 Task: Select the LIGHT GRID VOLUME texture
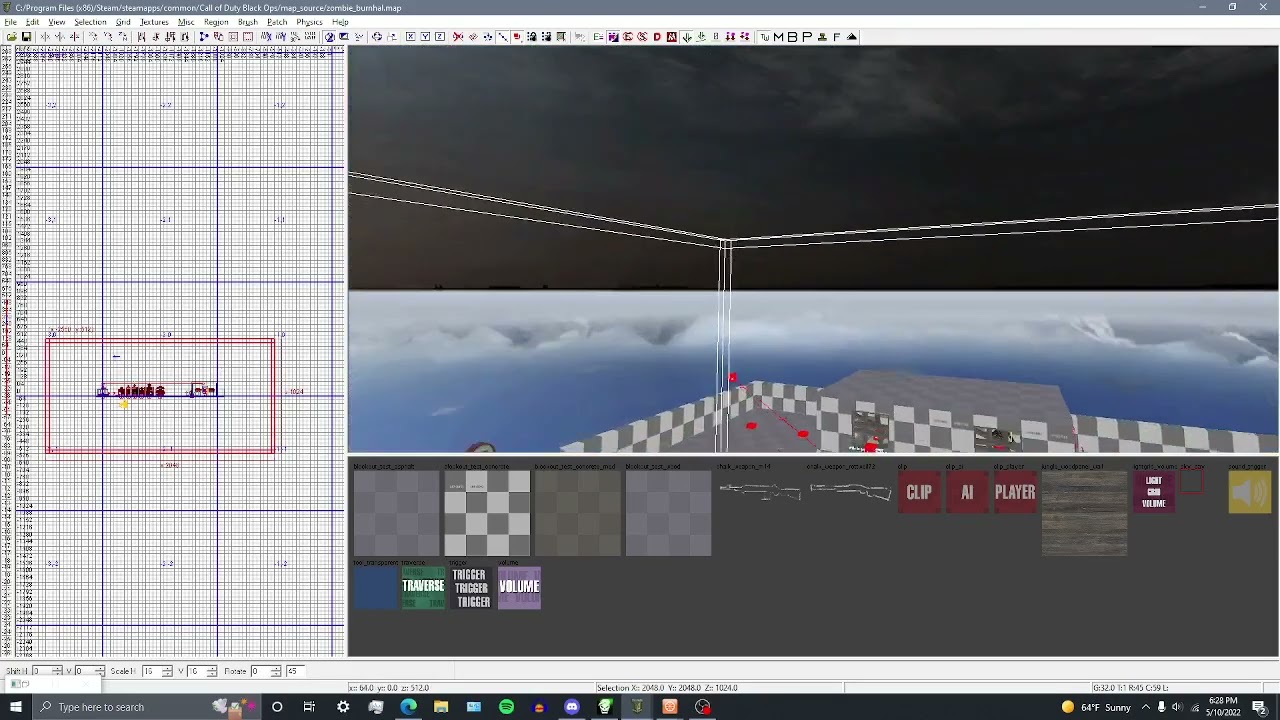1154,492
